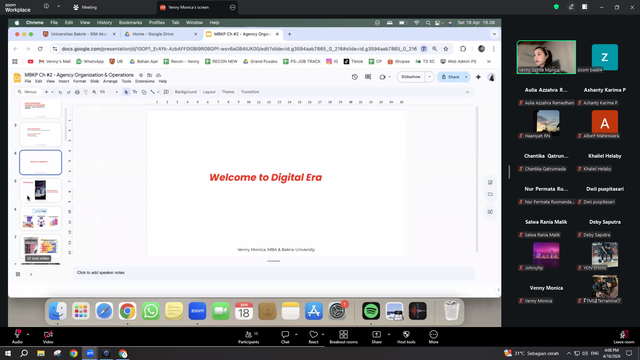Click the Gemini sparkle icon
640x360 pixels.
tap(478, 77)
